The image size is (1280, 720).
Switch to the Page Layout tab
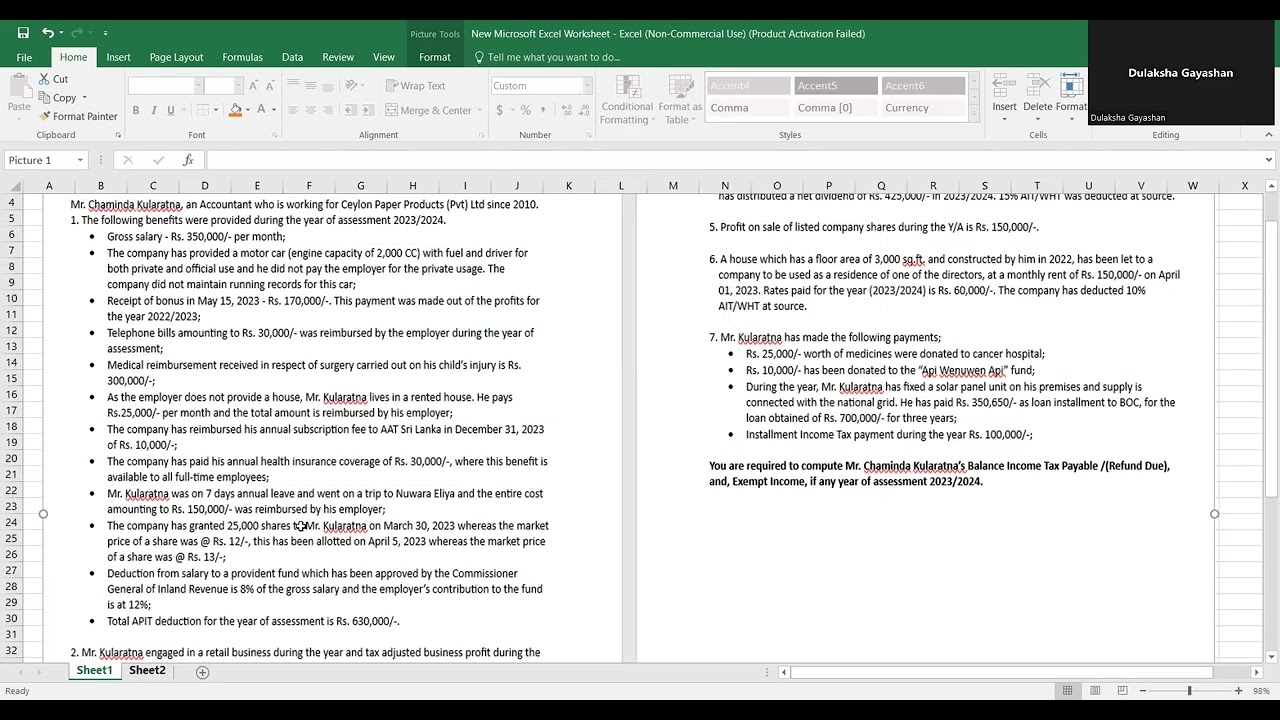tap(176, 57)
